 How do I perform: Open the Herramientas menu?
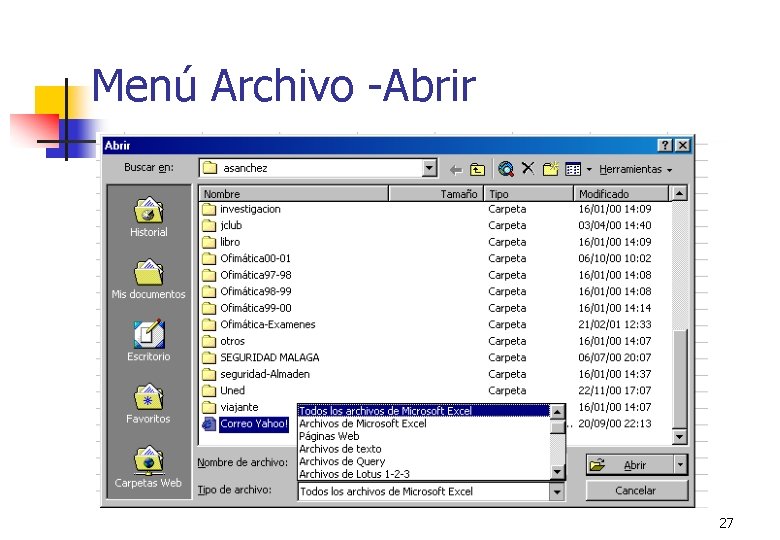635,170
